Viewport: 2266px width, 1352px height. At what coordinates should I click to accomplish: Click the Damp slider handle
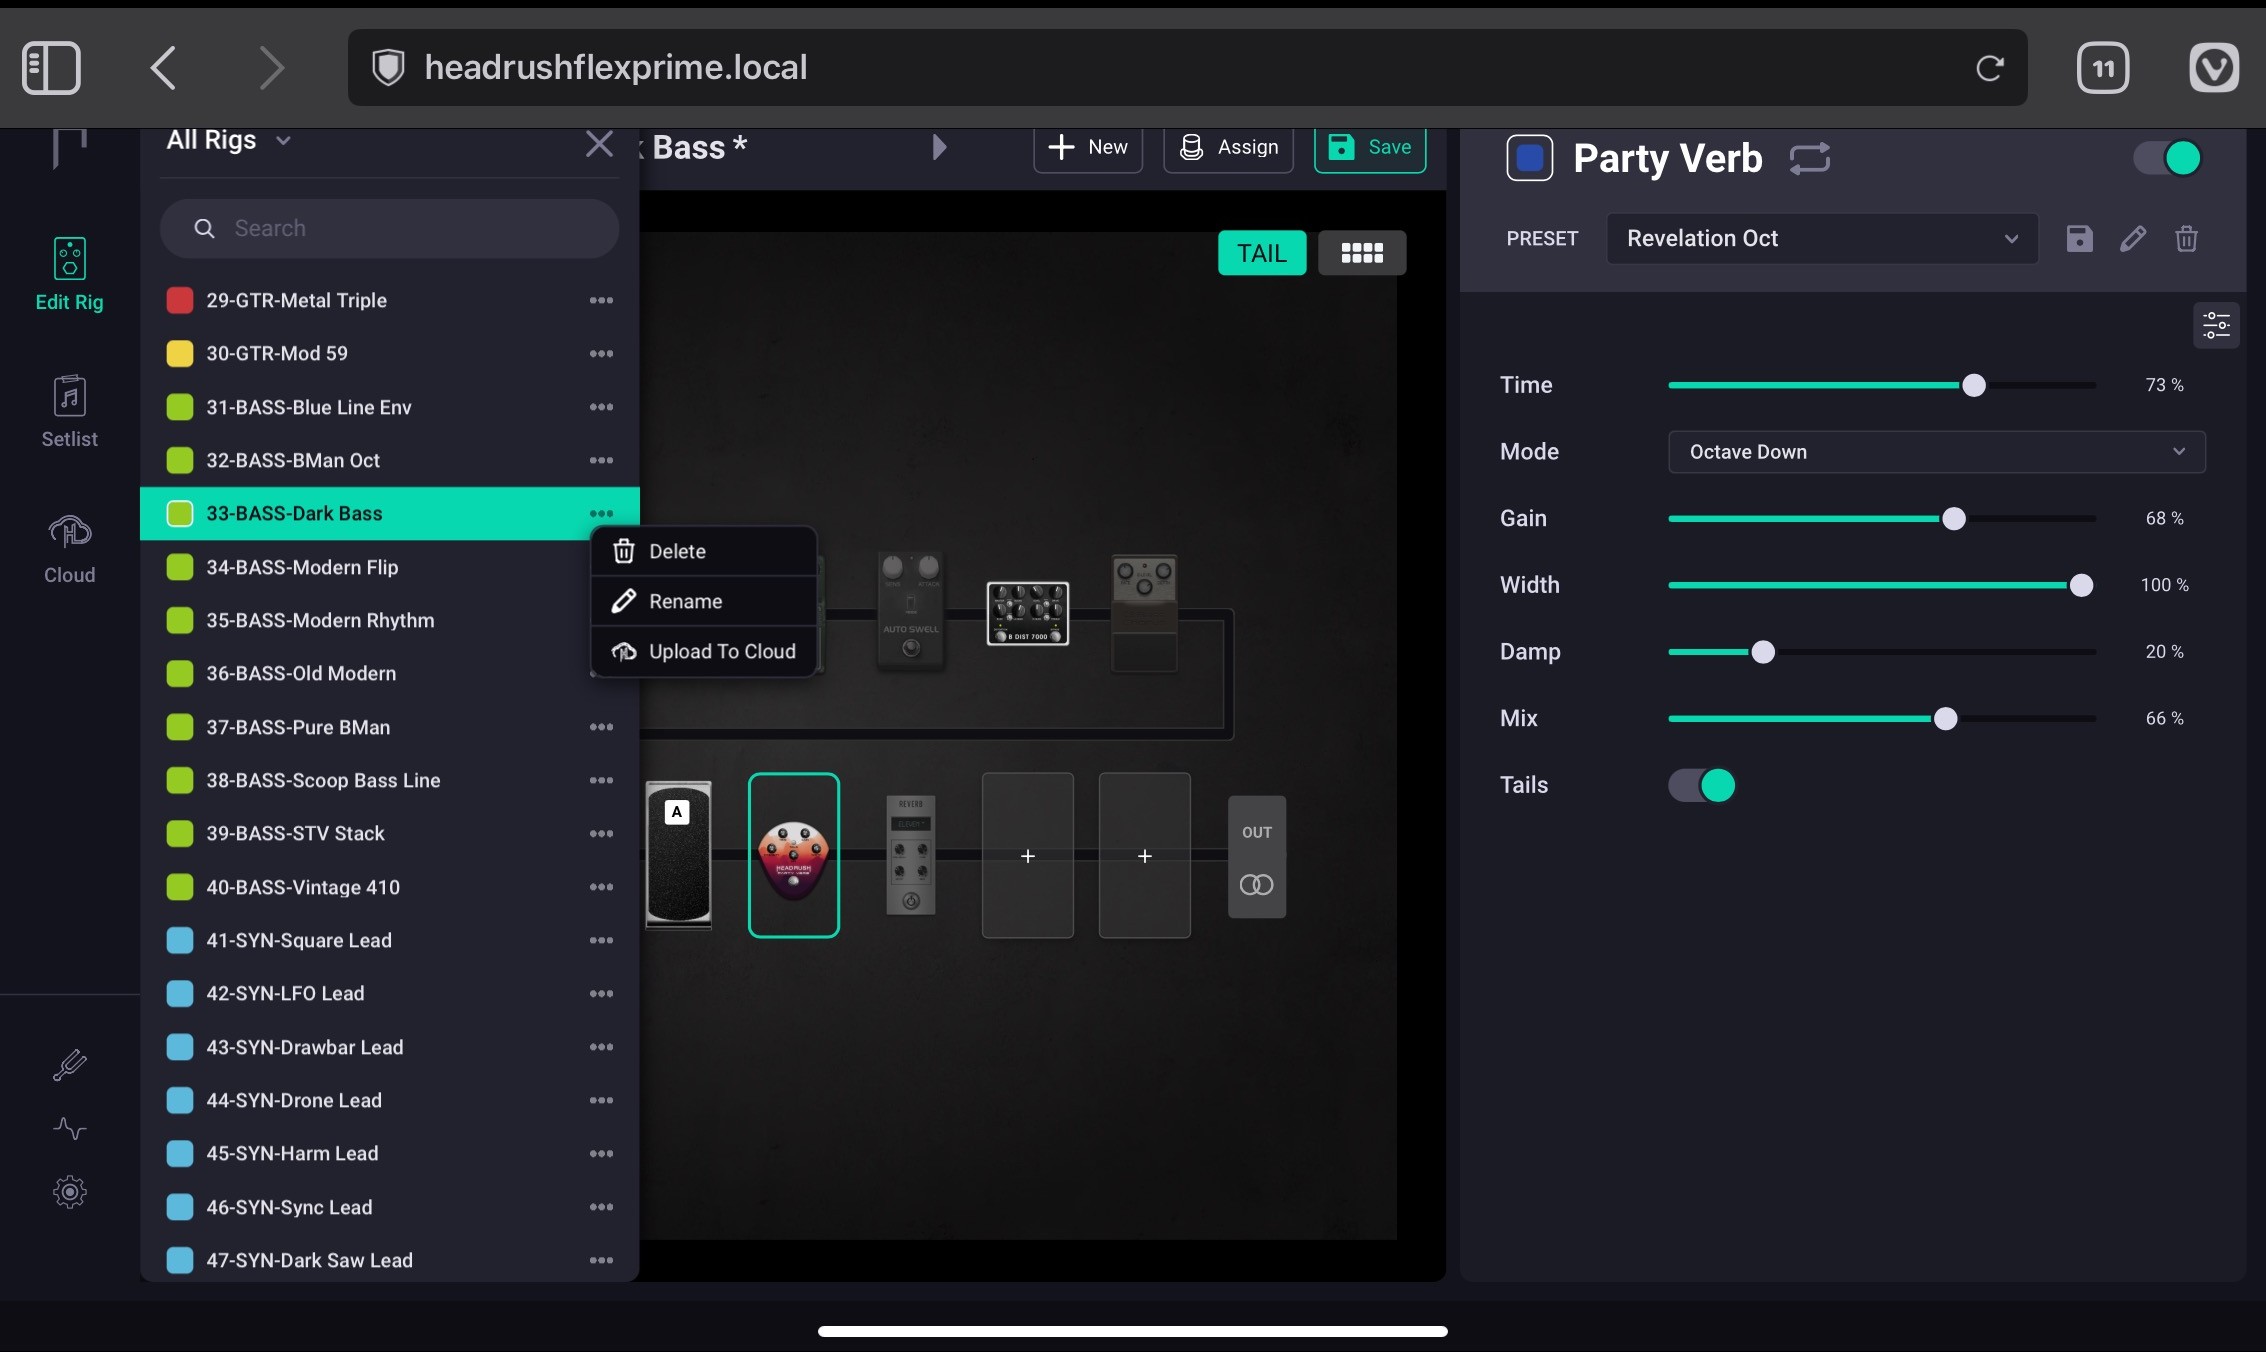click(x=1763, y=652)
